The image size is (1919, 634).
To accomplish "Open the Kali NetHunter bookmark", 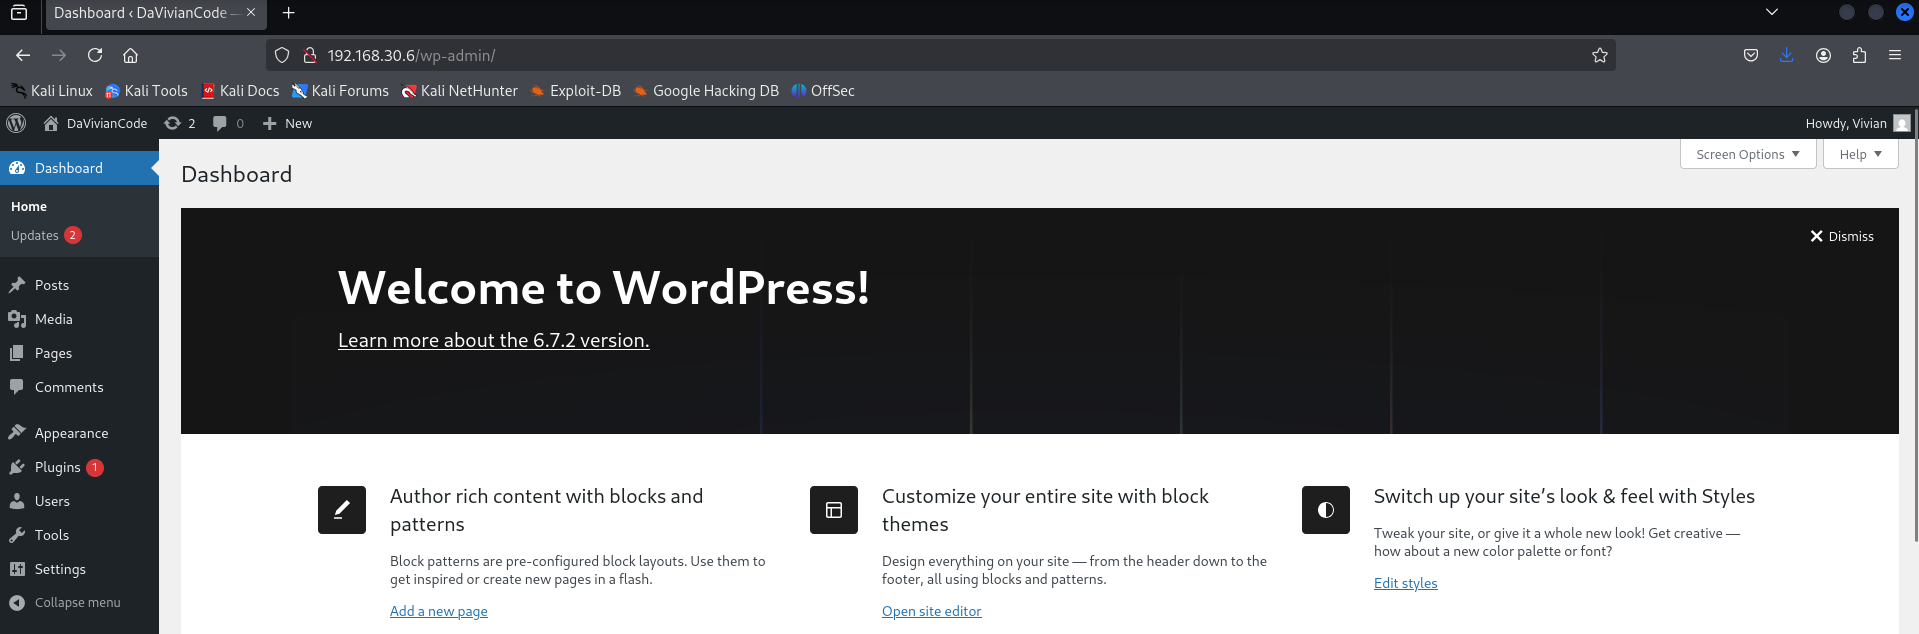I will (x=459, y=90).
